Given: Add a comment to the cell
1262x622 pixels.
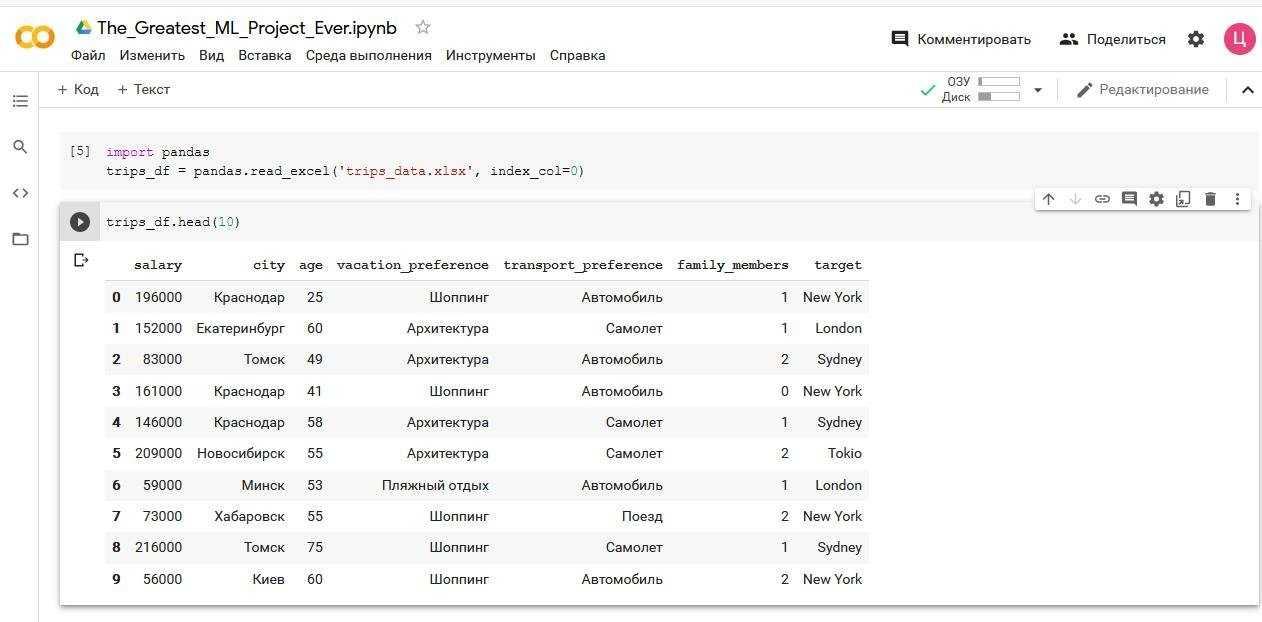Looking at the screenshot, I should click(x=1129, y=199).
